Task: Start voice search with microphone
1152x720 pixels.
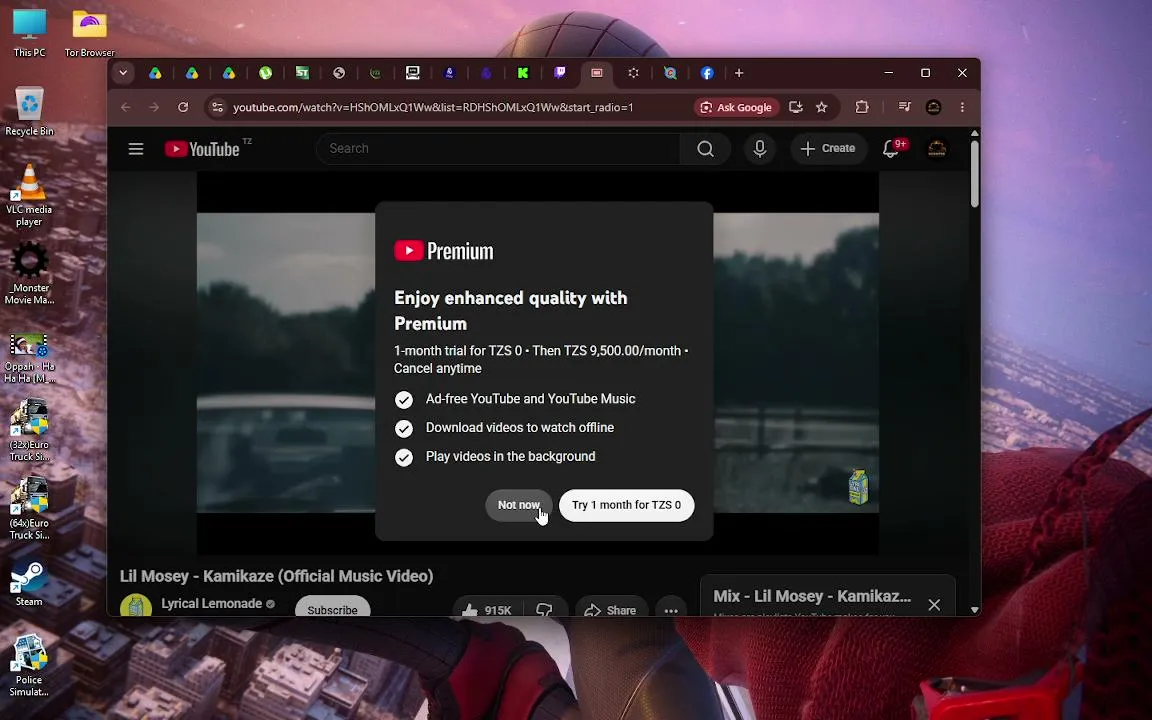Action: (760, 149)
